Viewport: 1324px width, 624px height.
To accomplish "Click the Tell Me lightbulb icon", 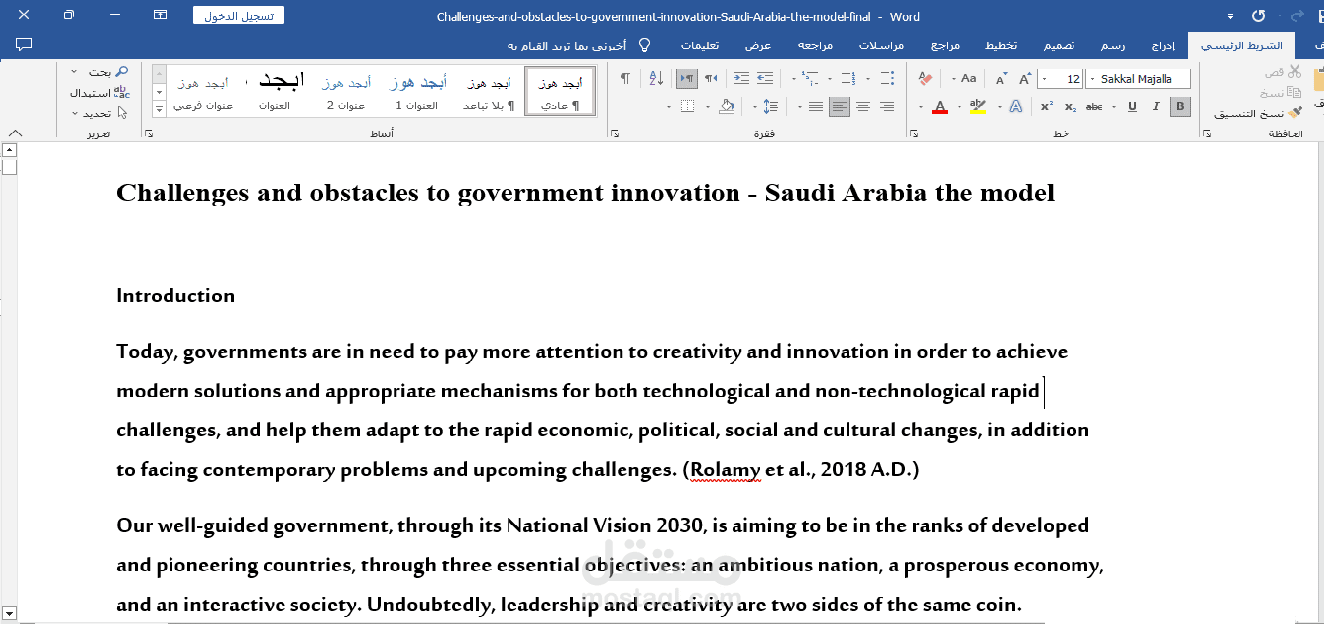I will click(x=645, y=45).
